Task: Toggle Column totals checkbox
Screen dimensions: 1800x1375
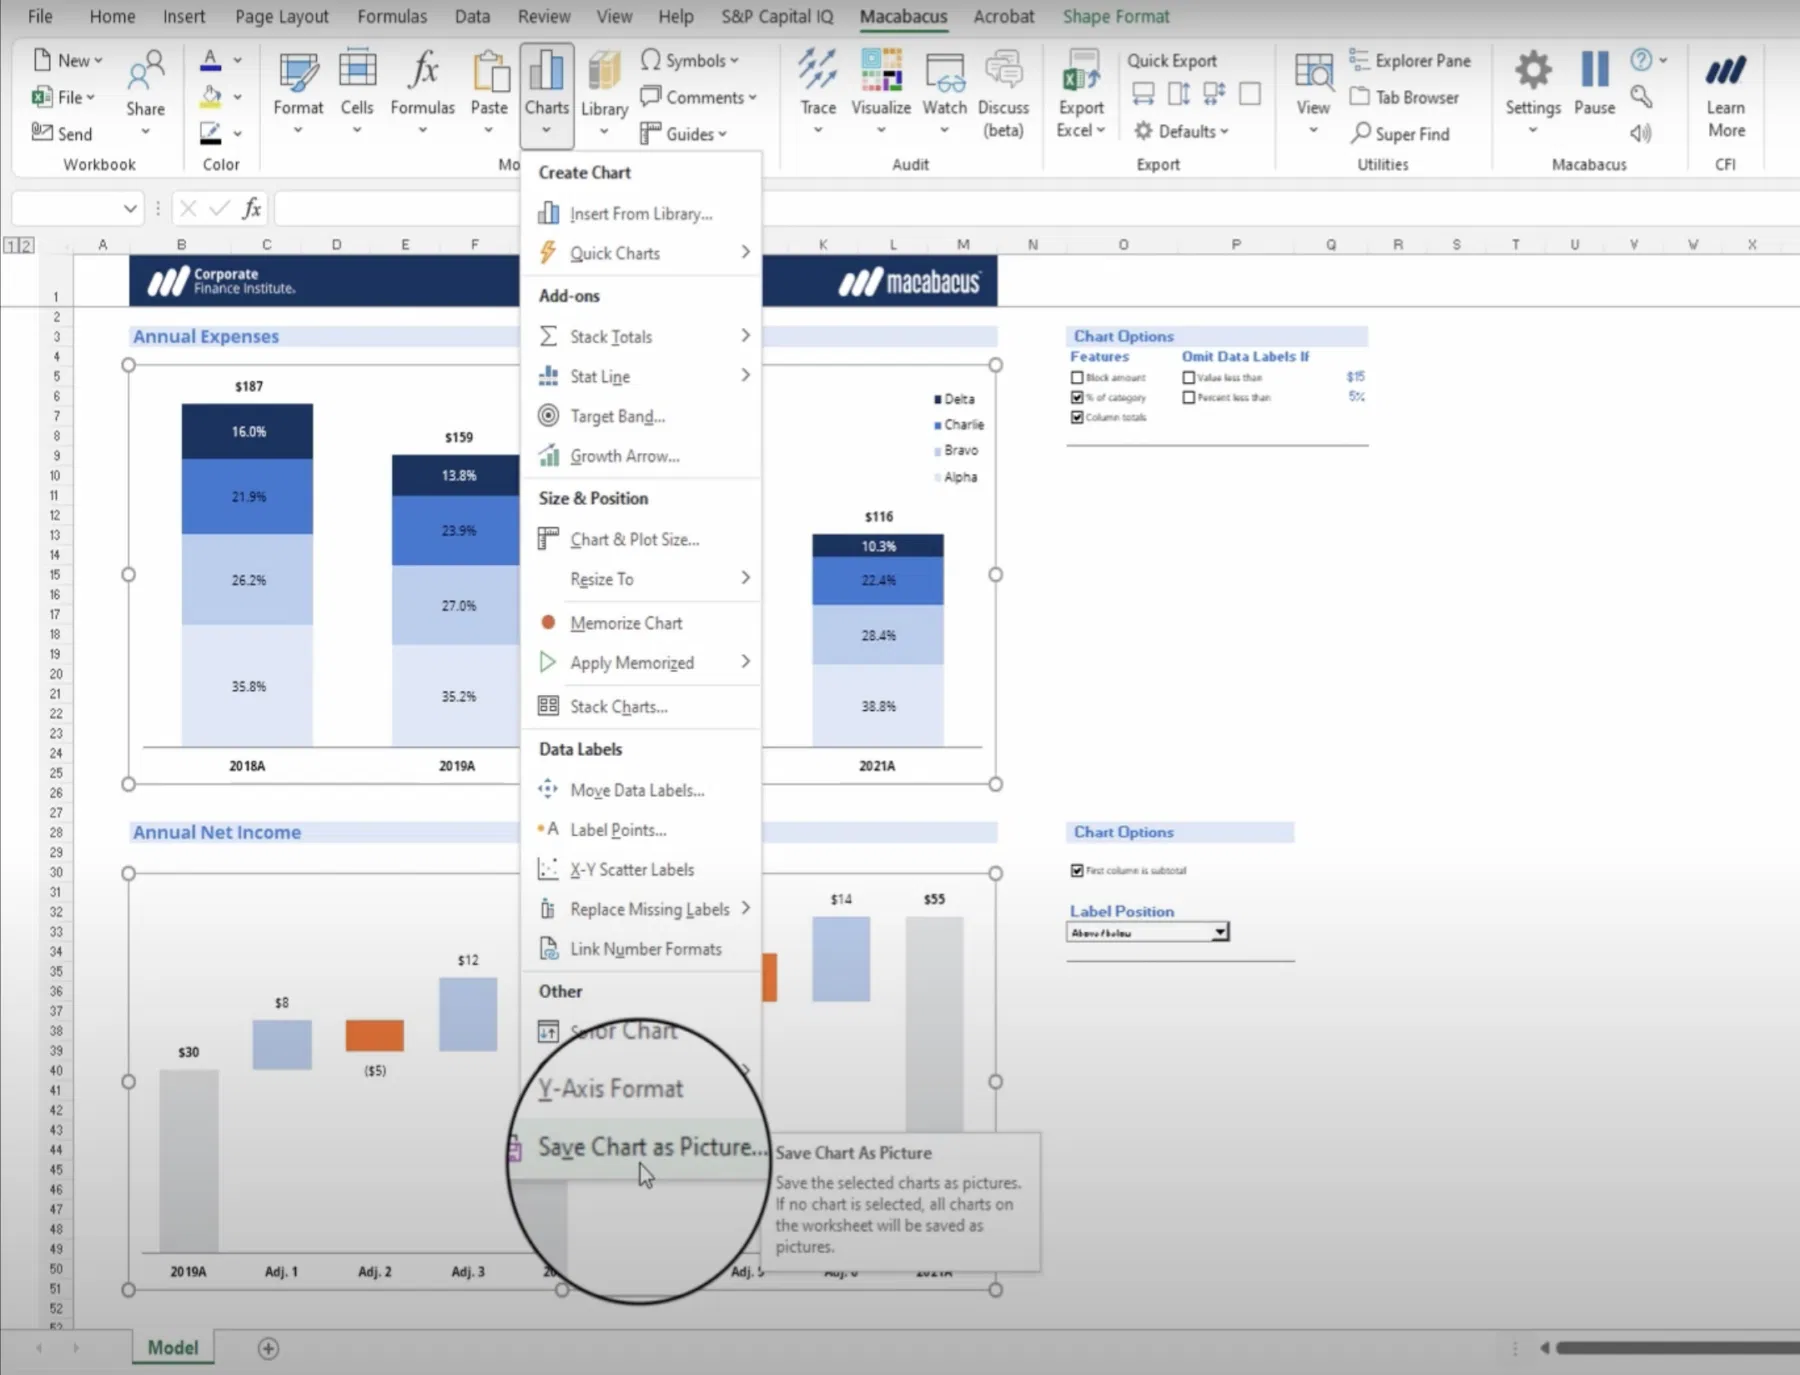Action: point(1077,417)
